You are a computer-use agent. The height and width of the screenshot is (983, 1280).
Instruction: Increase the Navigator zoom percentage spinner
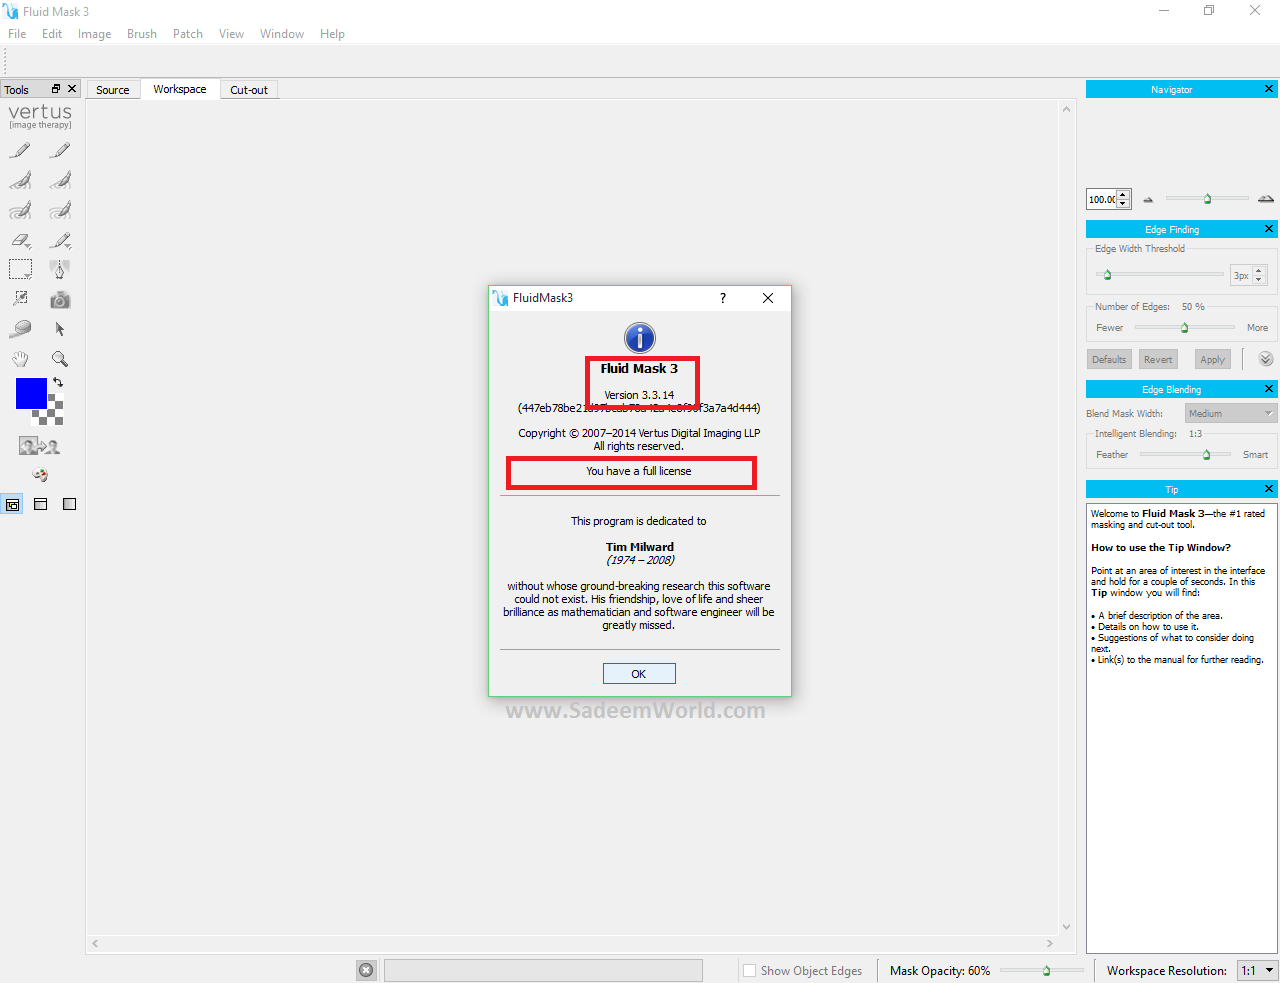click(x=1123, y=195)
